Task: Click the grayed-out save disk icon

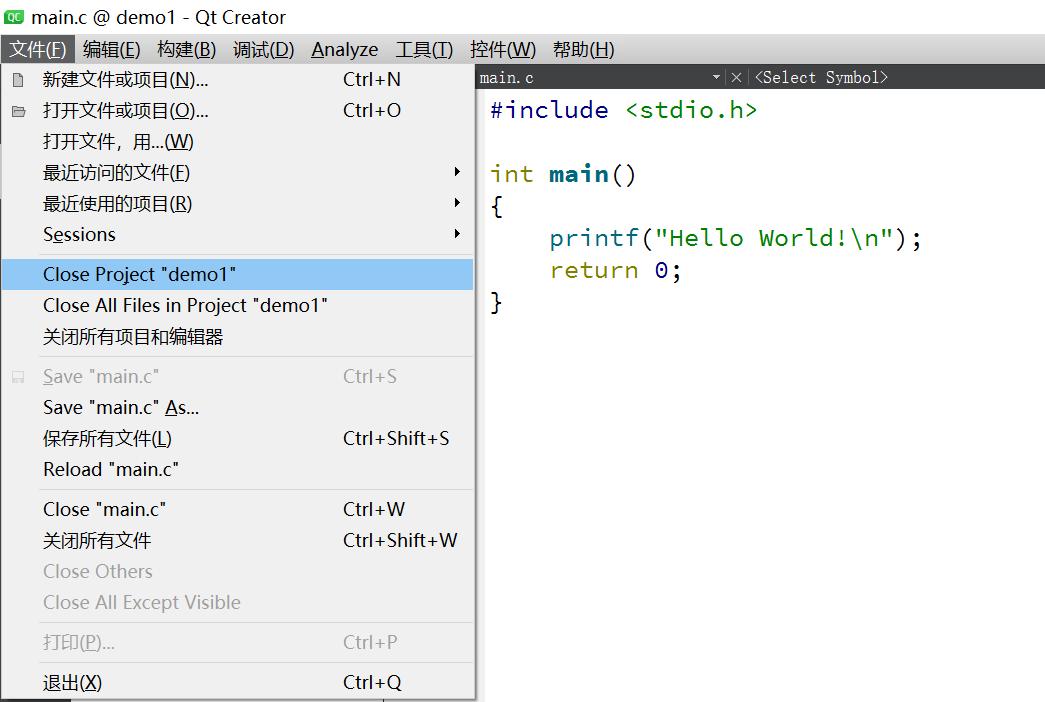Action: pos(18,377)
